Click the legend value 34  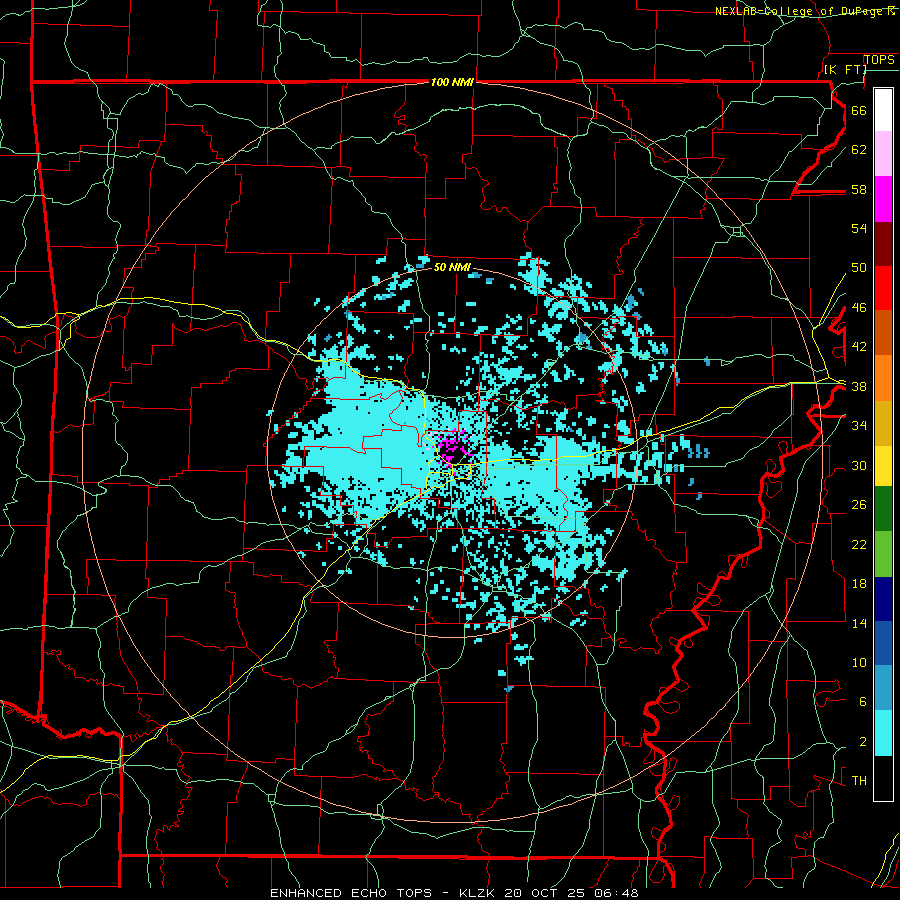coord(859,425)
